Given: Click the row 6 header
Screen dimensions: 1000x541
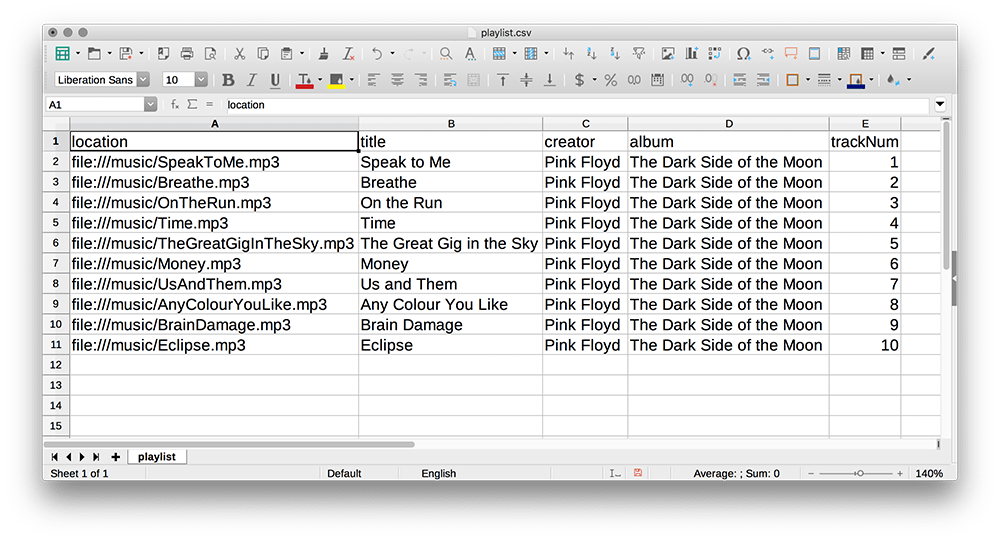Looking at the screenshot, I should tap(56, 243).
